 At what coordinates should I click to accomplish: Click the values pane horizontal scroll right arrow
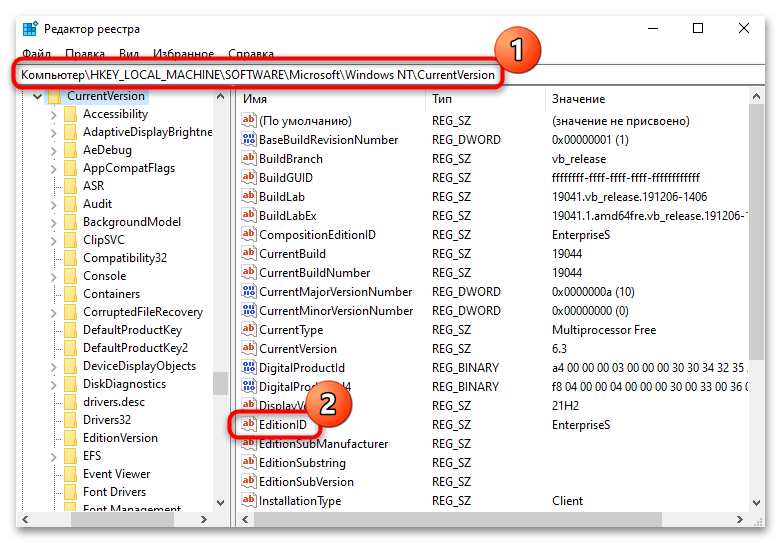point(740,519)
